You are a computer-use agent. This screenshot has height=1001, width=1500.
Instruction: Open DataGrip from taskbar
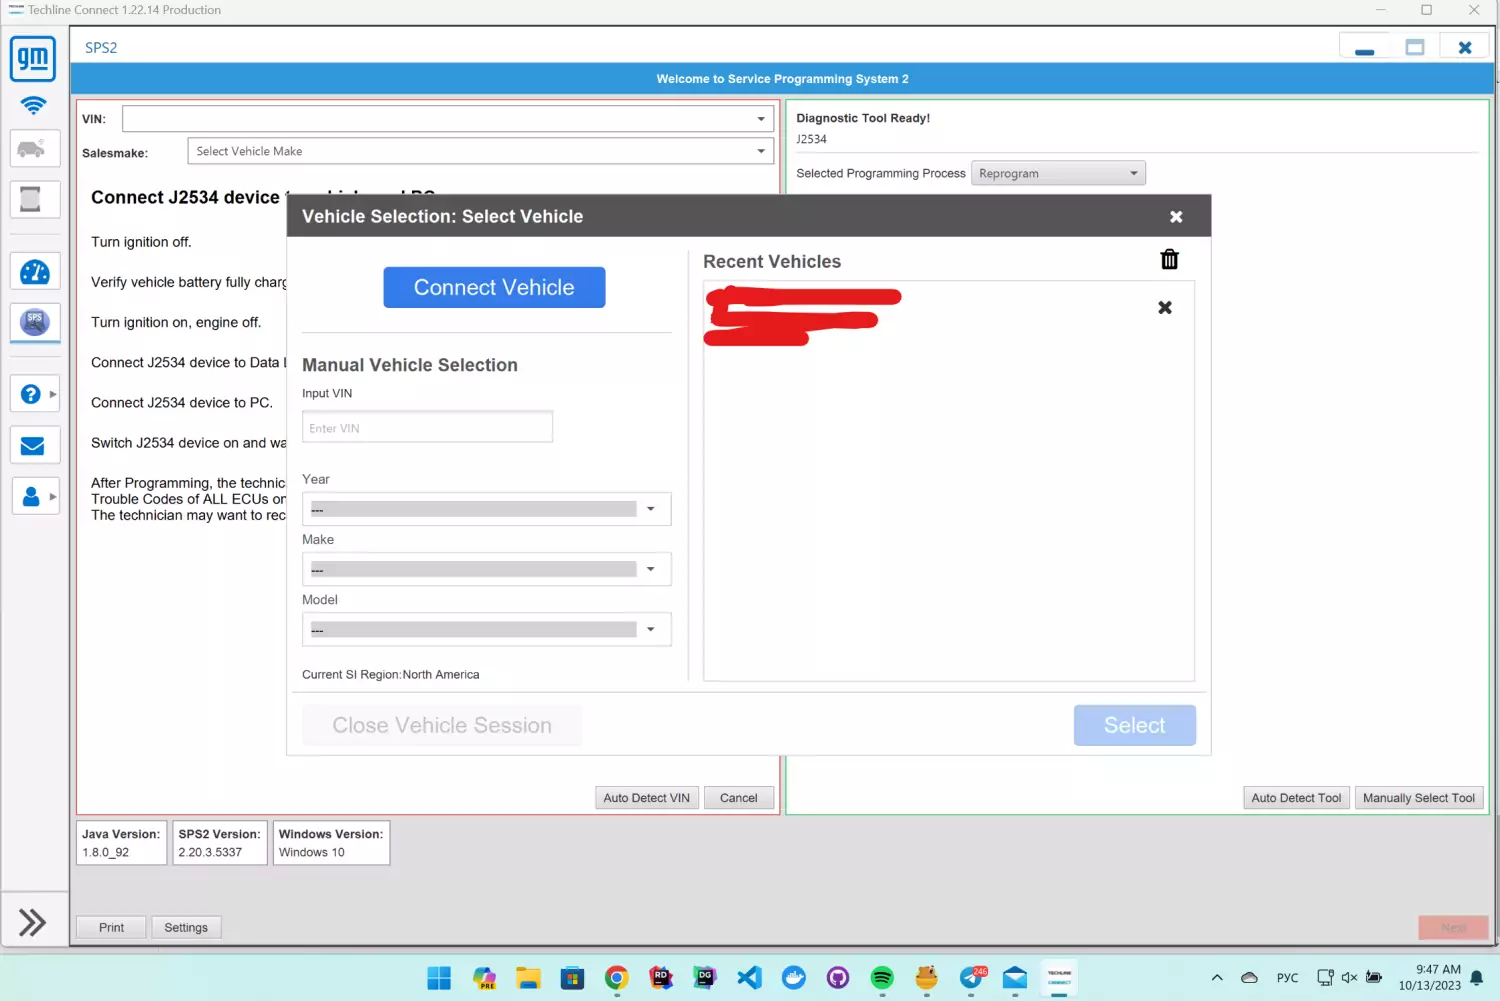pos(705,978)
